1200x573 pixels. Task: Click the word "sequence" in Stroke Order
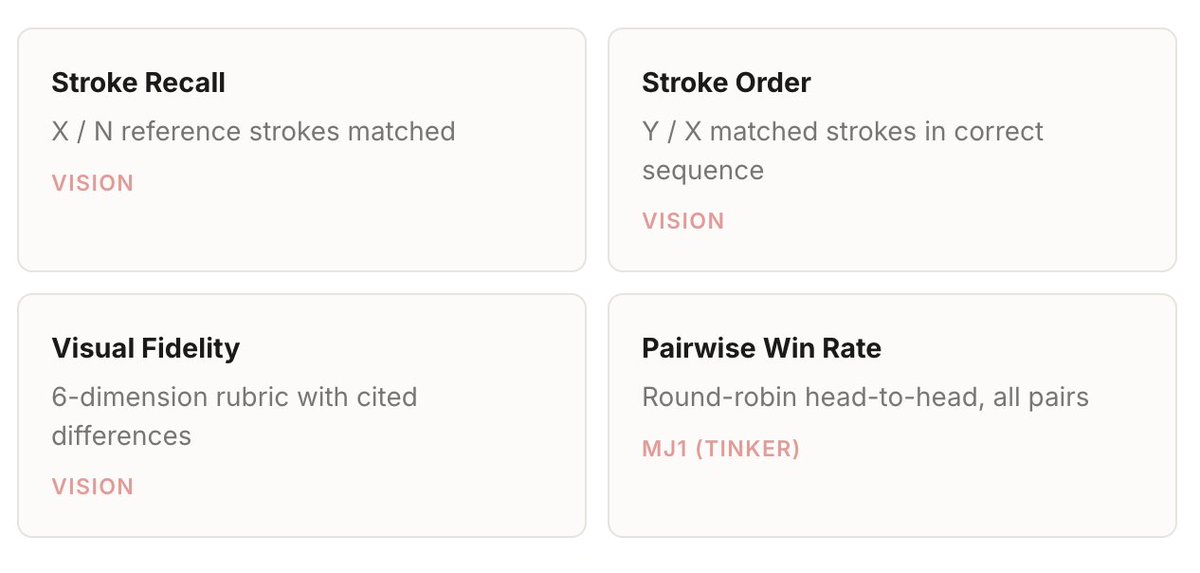[702, 170]
